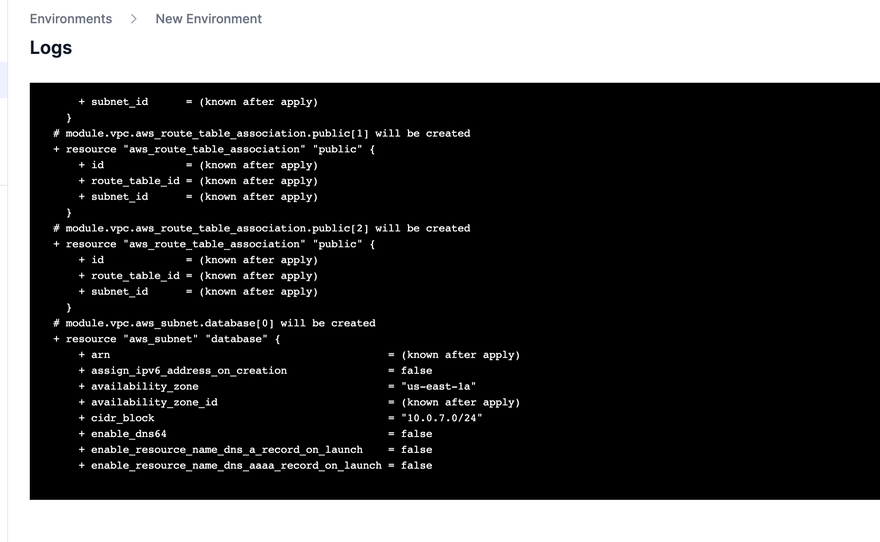
Task: Click the availability_zone_id log line
Action: coord(299,402)
